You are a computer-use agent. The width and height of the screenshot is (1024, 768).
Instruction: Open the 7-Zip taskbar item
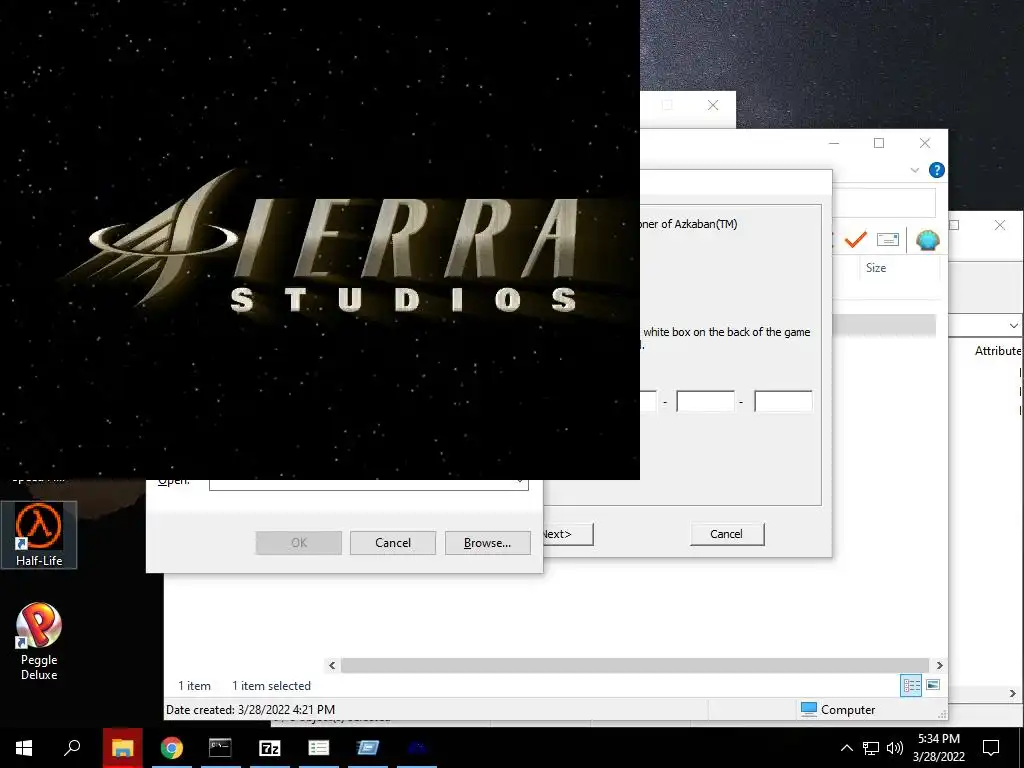tap(270, 748)
